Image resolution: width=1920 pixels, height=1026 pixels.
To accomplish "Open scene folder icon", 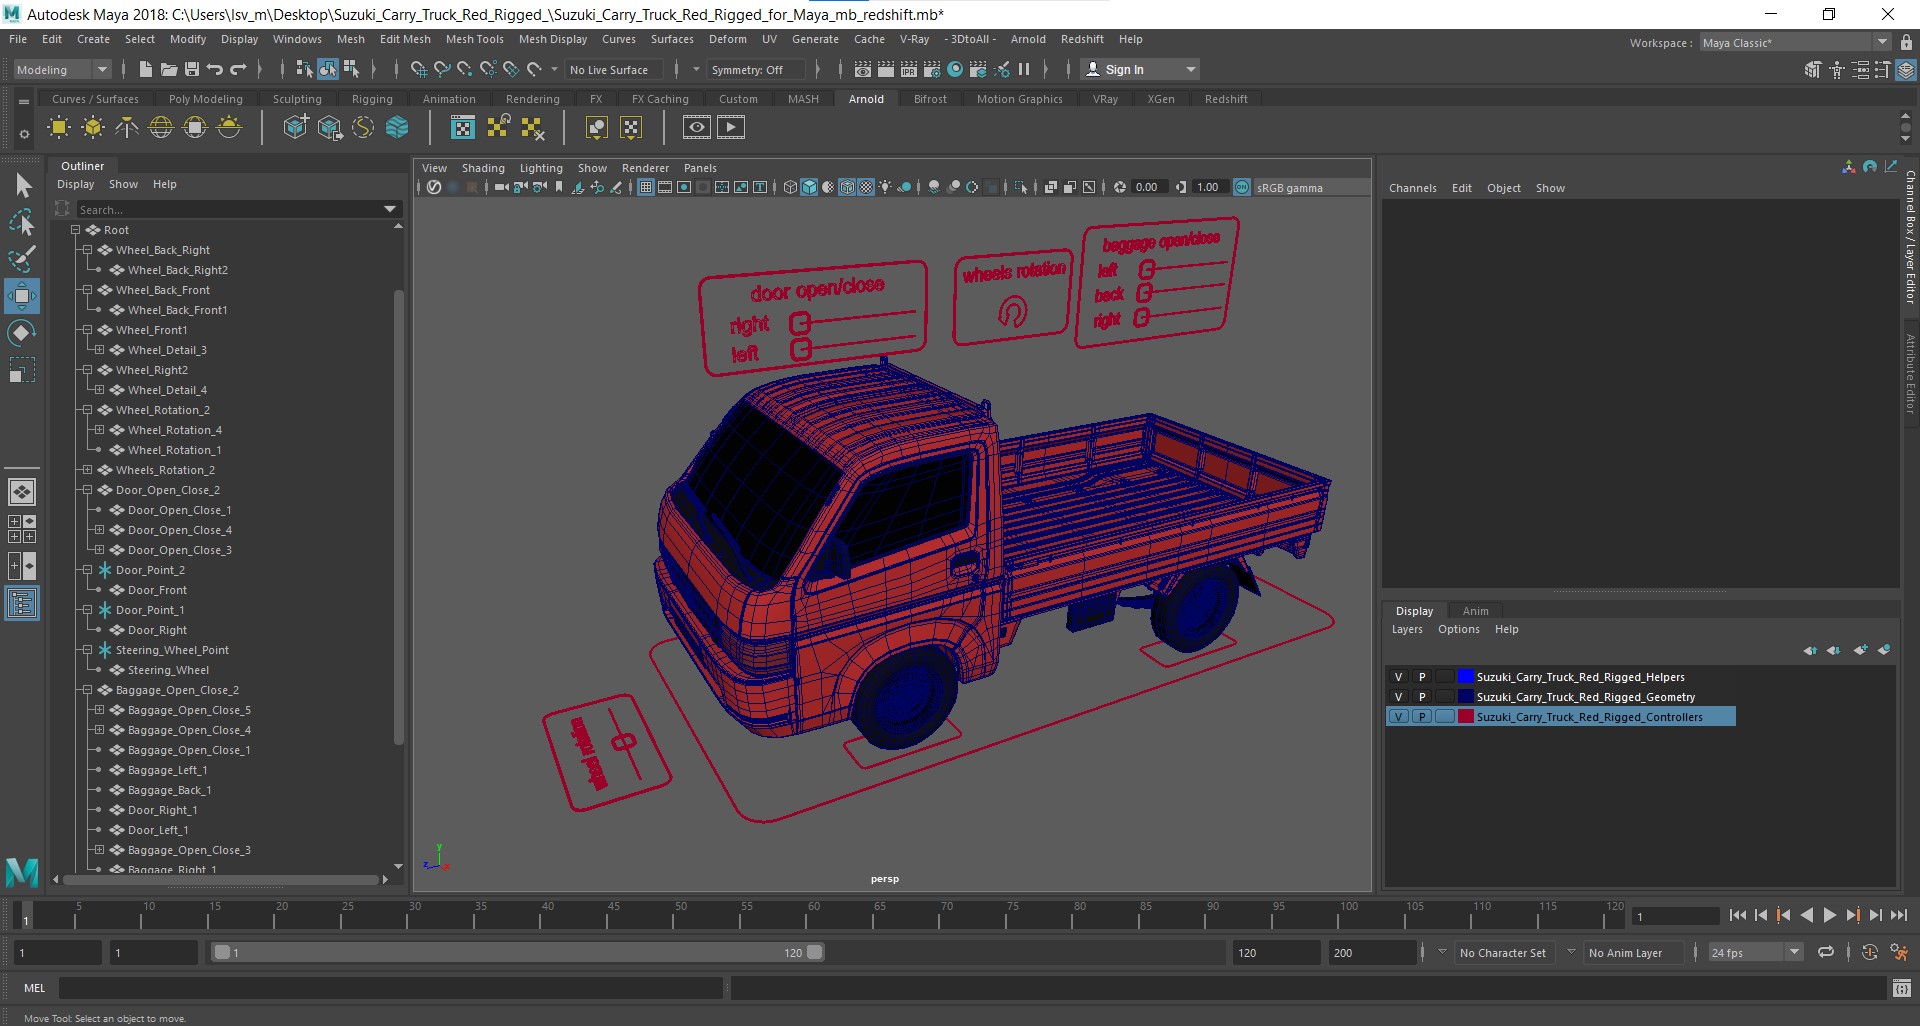I will 168,69.
